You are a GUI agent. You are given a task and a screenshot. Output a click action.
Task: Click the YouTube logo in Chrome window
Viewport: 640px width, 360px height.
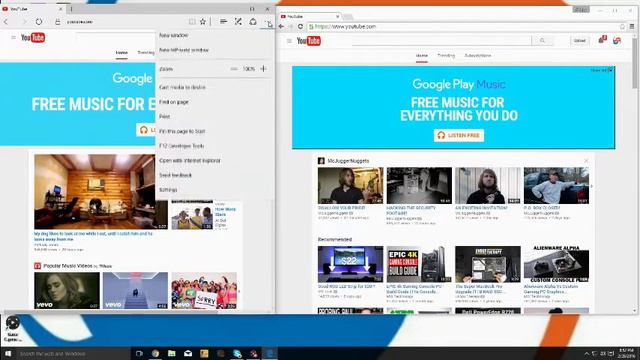tap(309, 41)
